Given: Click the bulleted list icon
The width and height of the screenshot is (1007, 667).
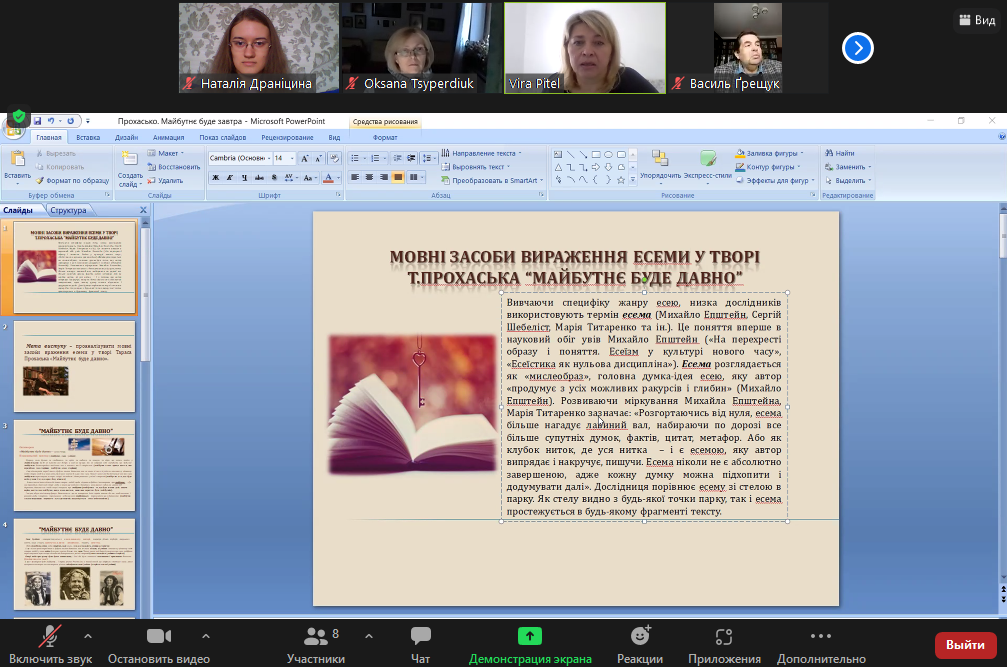Looking at the screenshot, I should pos(355,158).
